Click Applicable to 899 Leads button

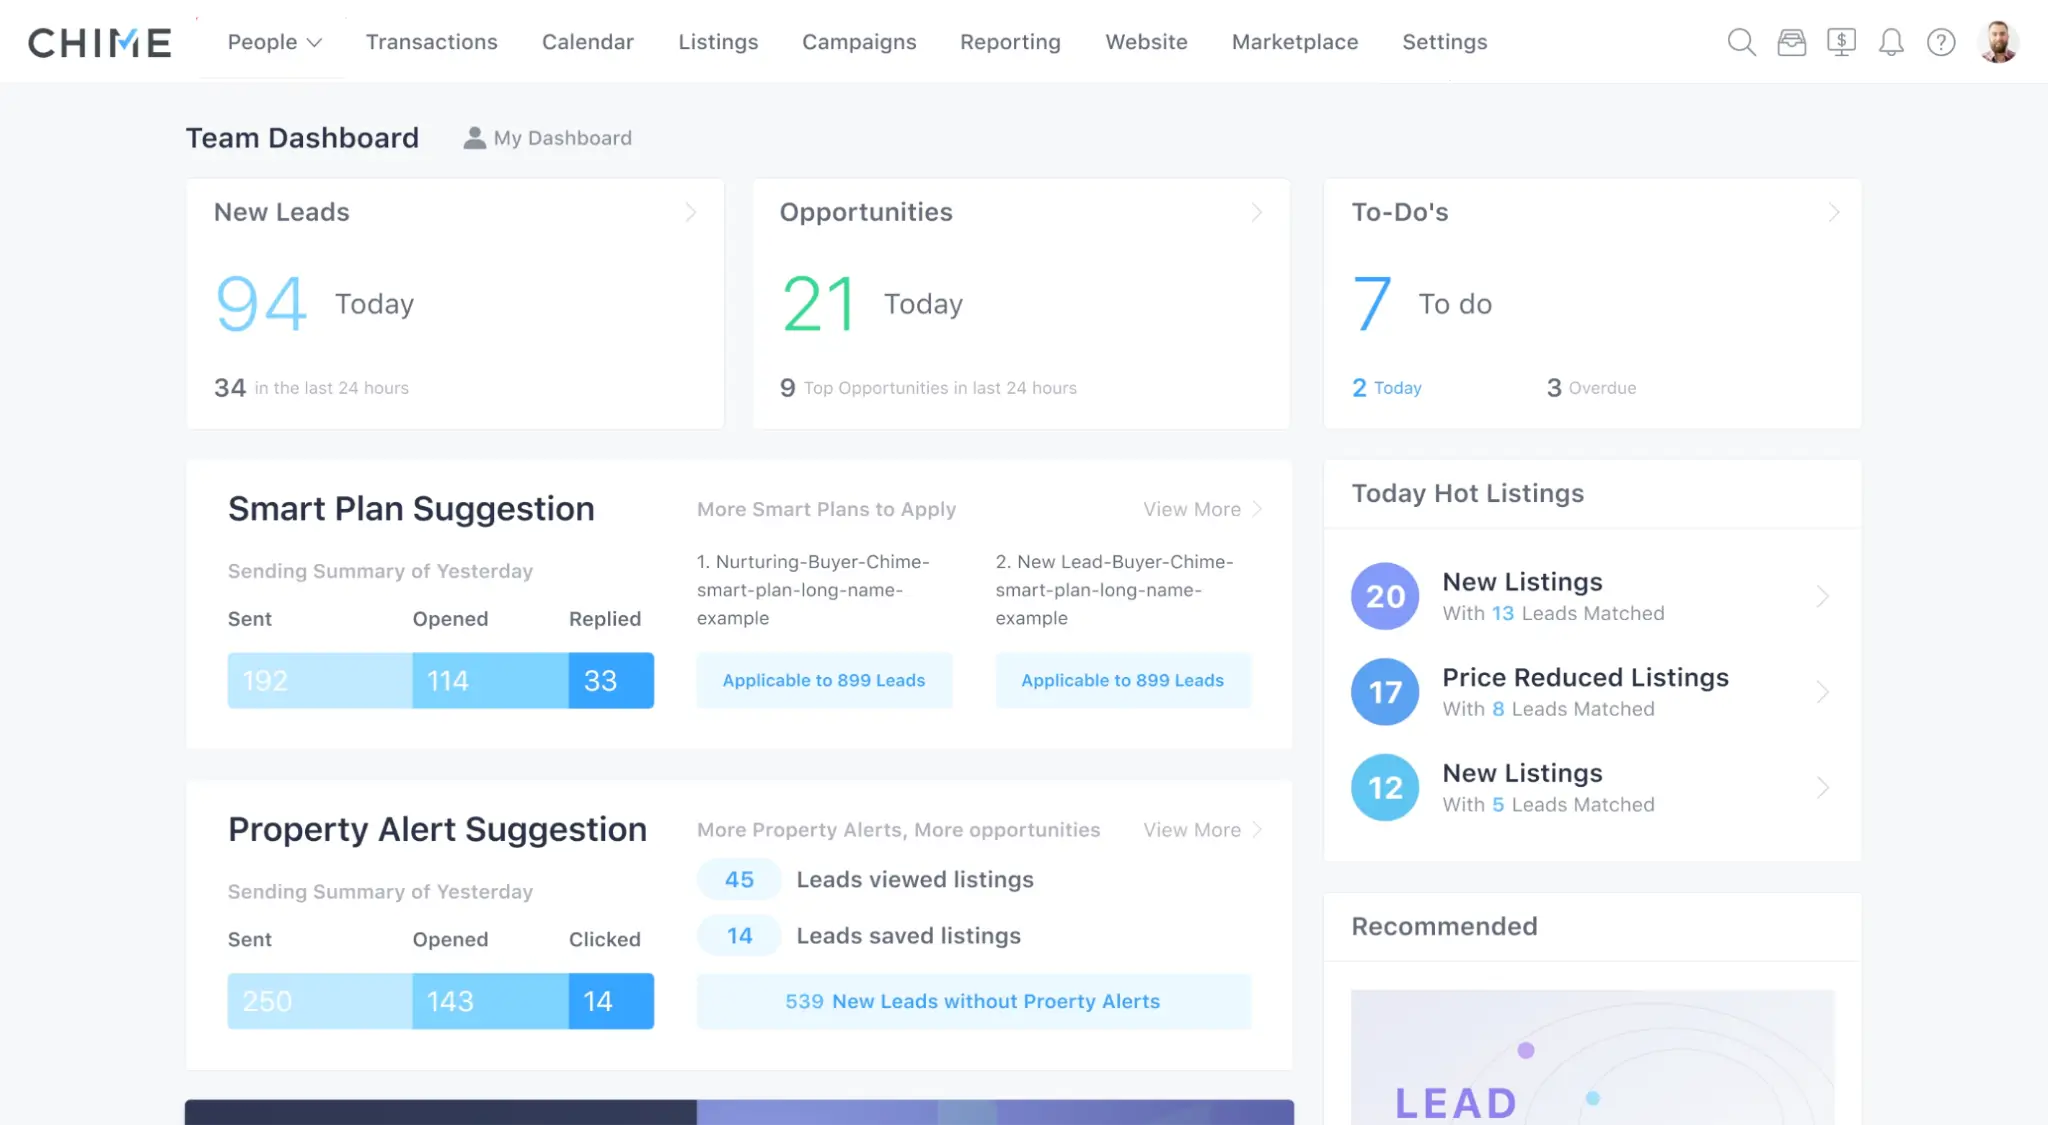[823, 680]
